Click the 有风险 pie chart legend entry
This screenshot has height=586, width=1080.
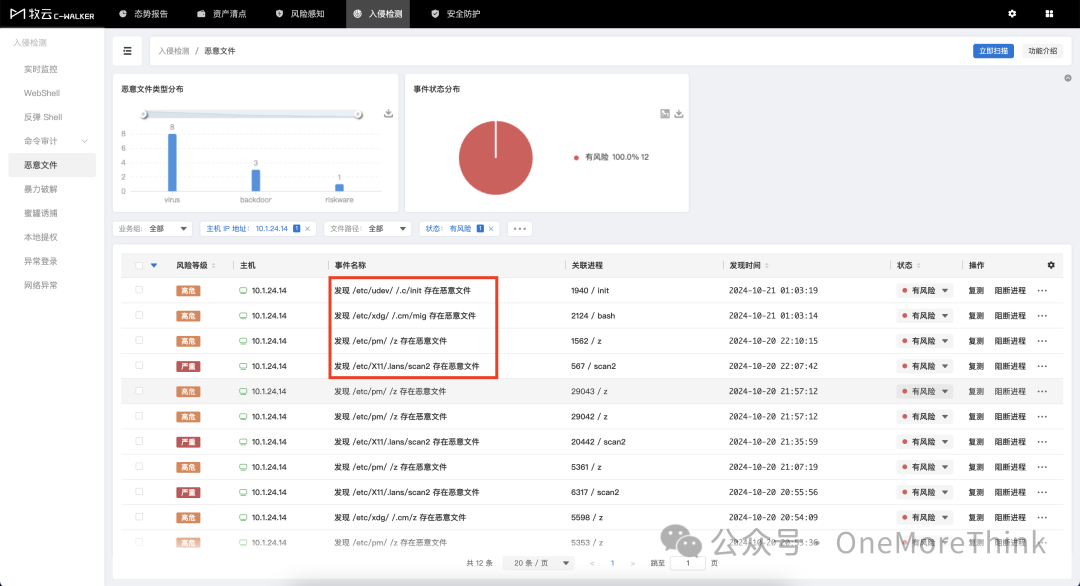tap(611, 157)
